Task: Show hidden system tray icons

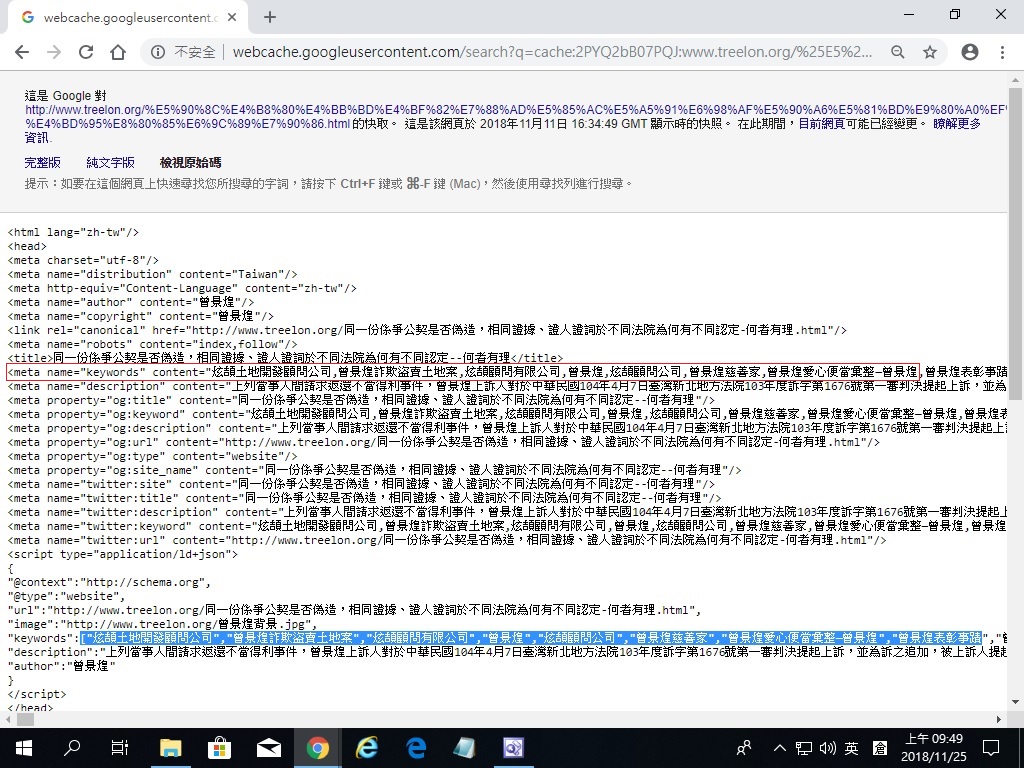Action: 780,748
